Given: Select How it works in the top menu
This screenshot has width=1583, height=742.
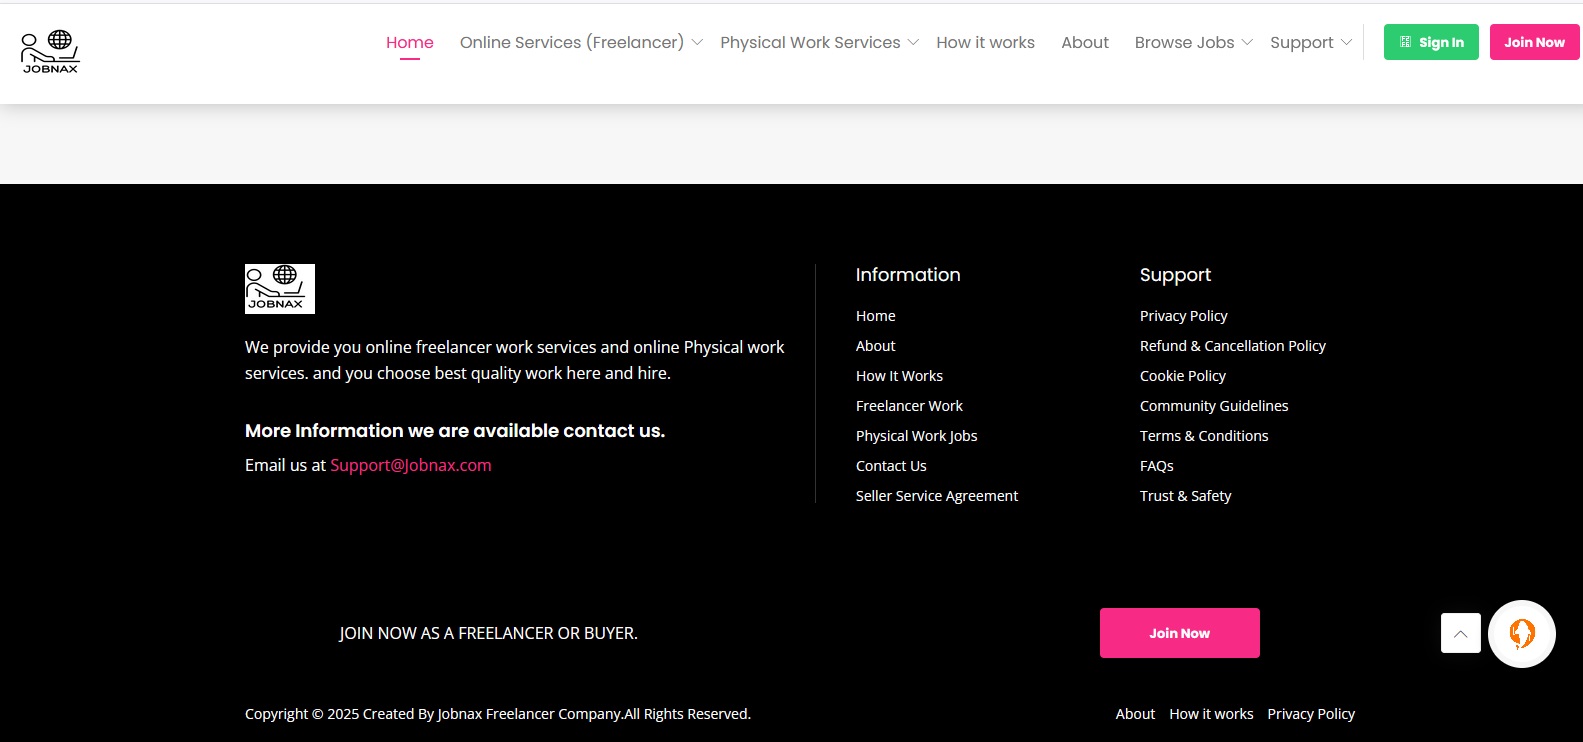Looking at the screenshot, I should coord(985,42).
